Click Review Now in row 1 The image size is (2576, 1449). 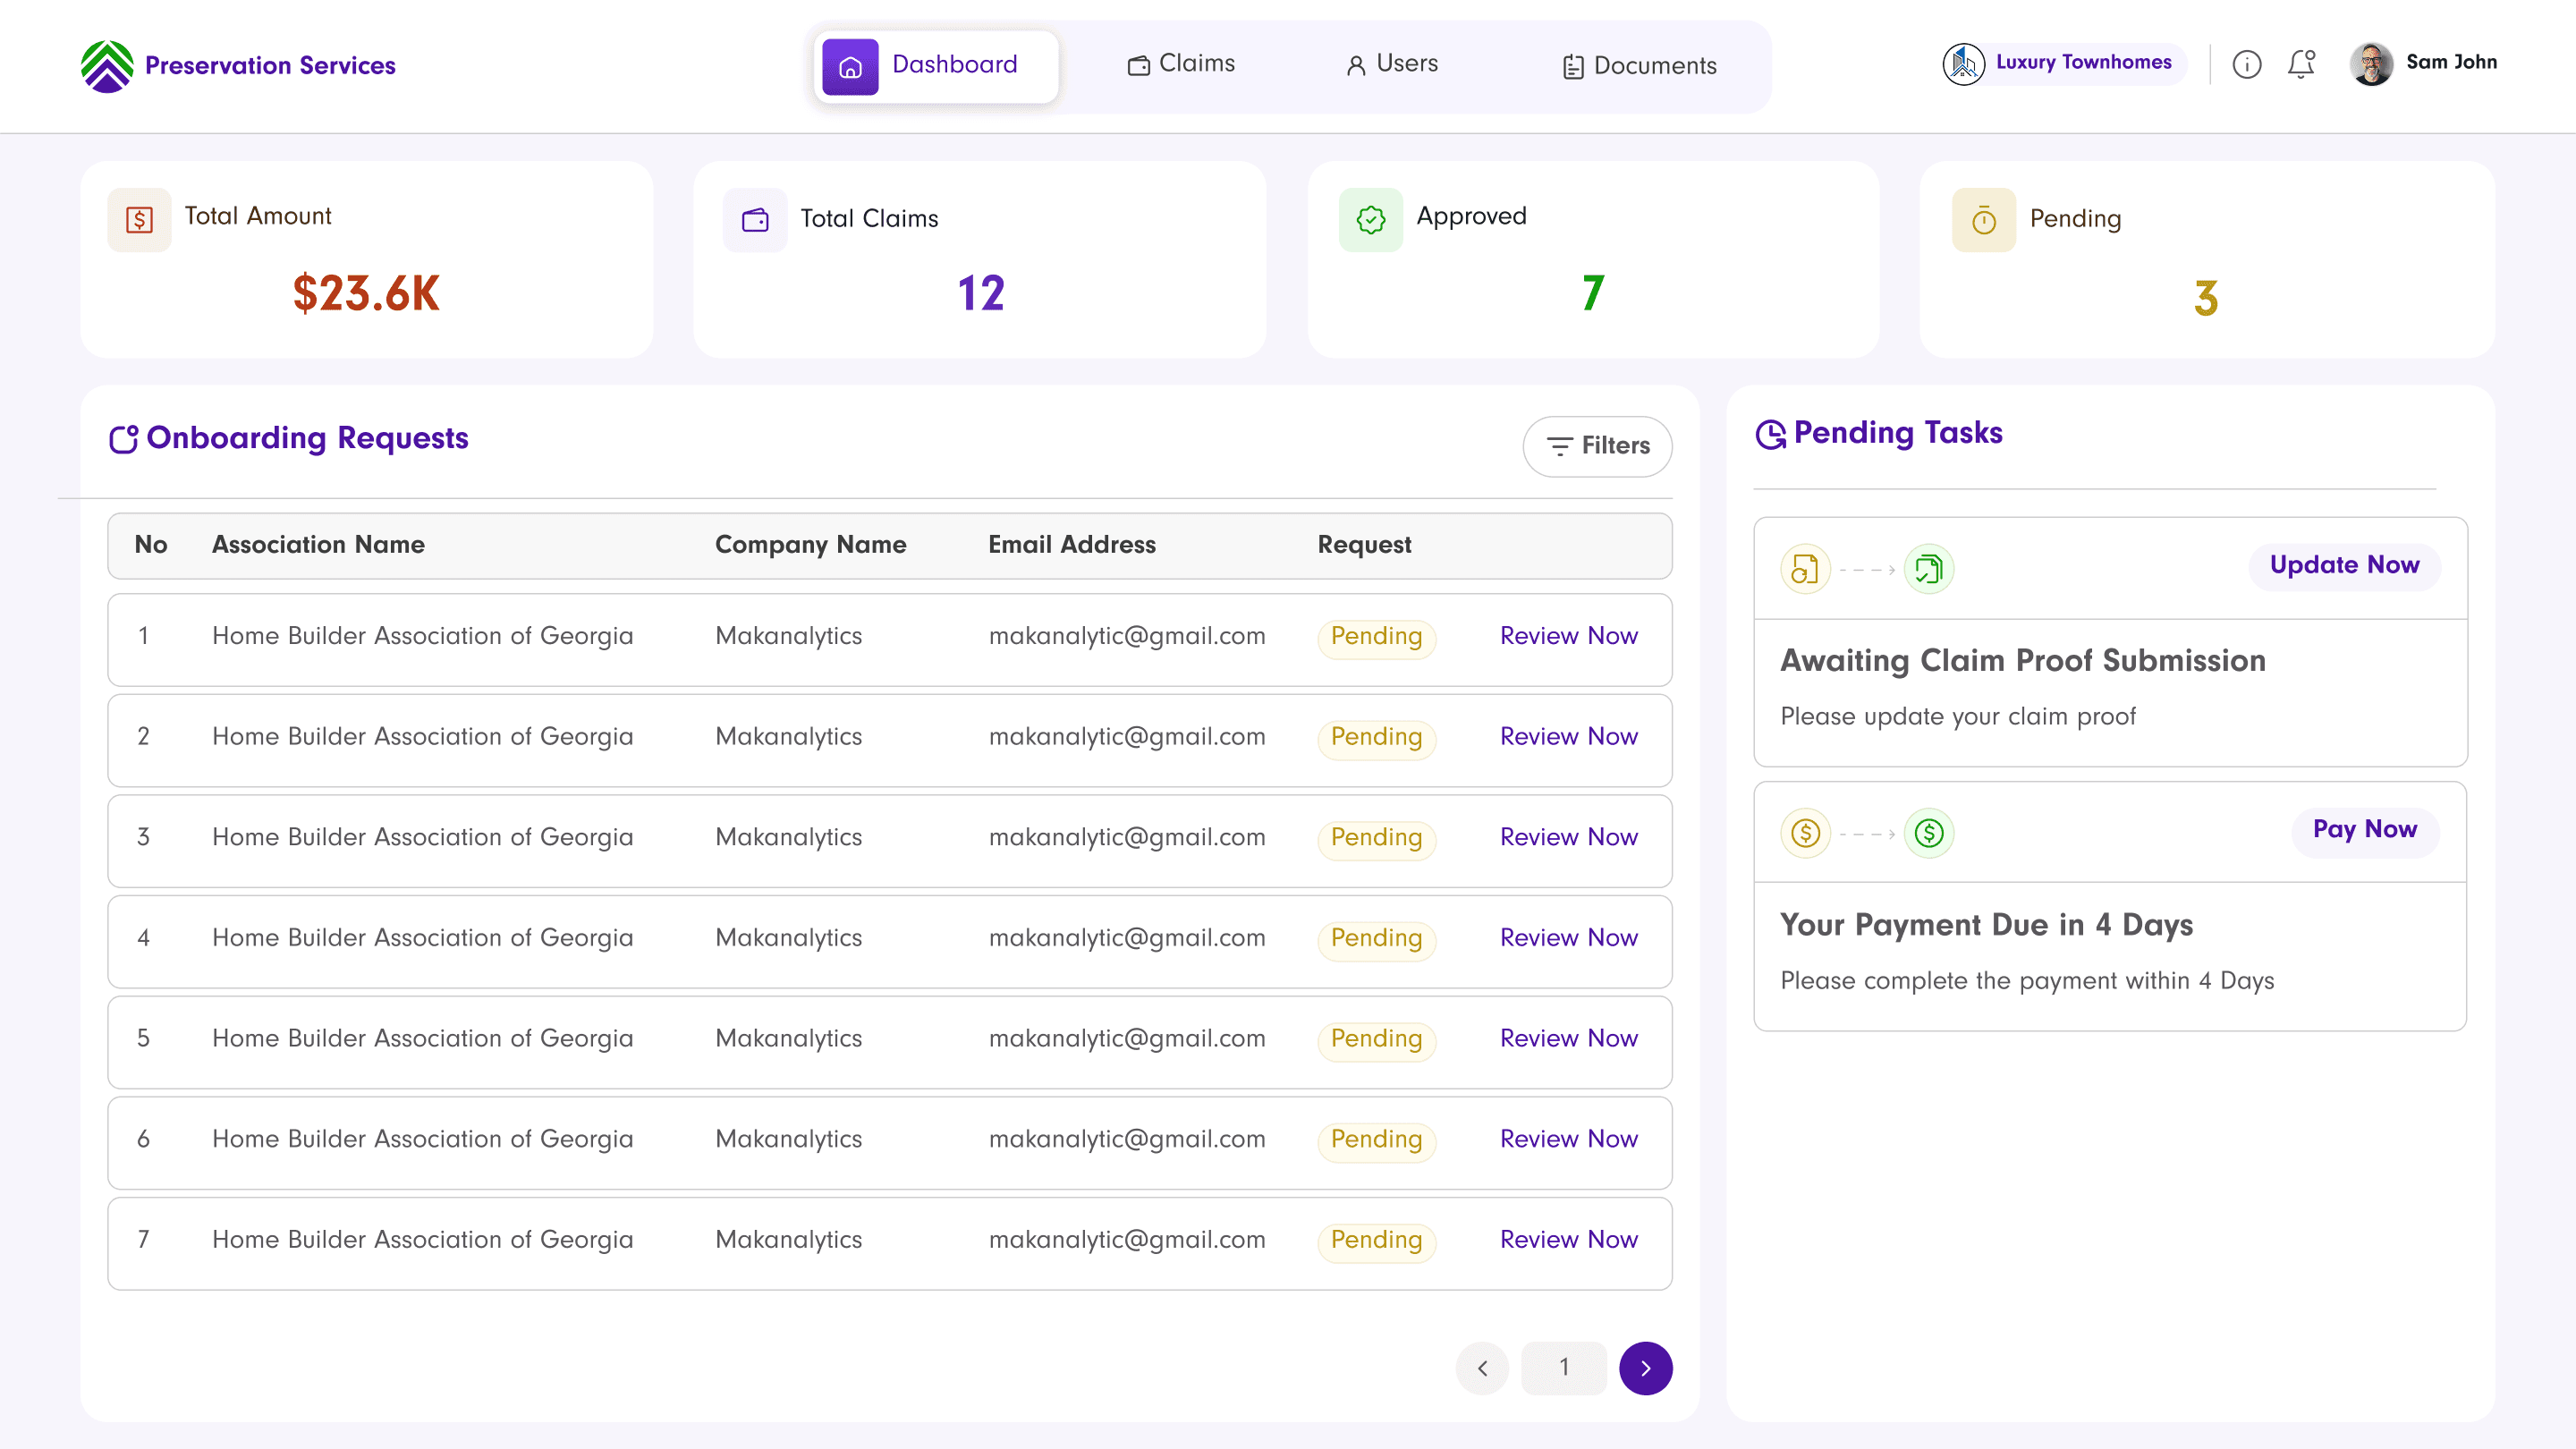coord(1568,636)
